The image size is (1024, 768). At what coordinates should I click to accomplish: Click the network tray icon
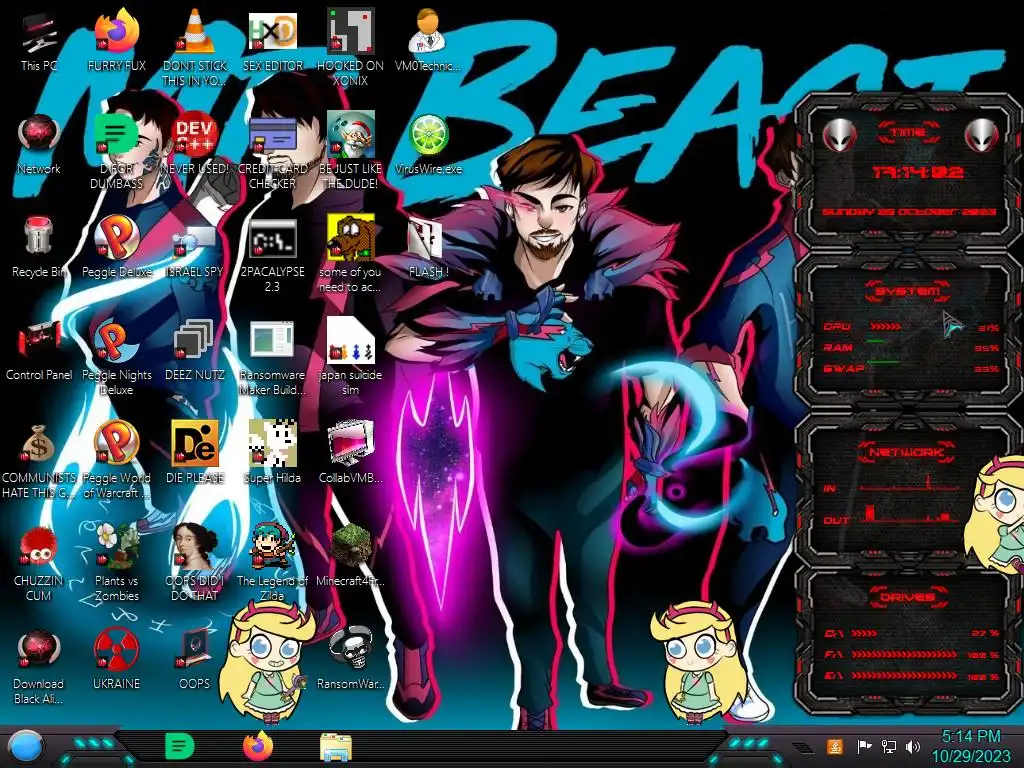pyautogui.click(x=889, y=746)
